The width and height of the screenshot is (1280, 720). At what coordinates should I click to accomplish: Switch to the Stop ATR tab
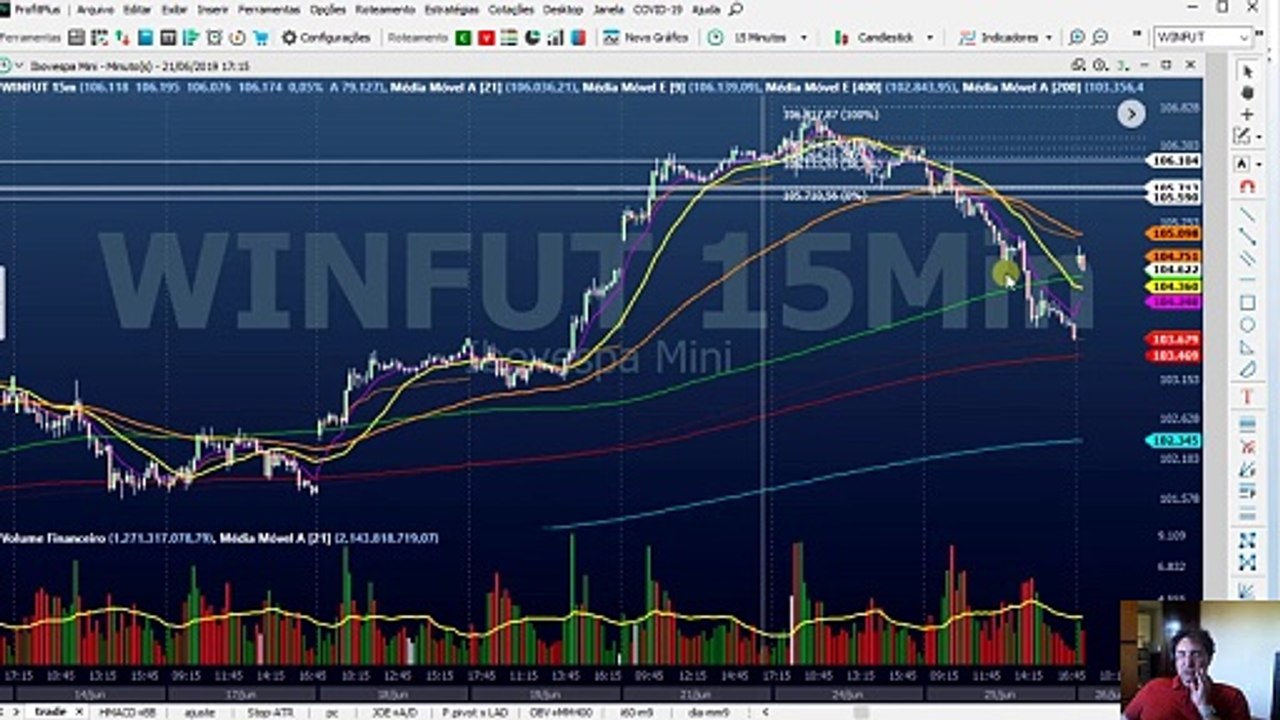click(270, 713)
